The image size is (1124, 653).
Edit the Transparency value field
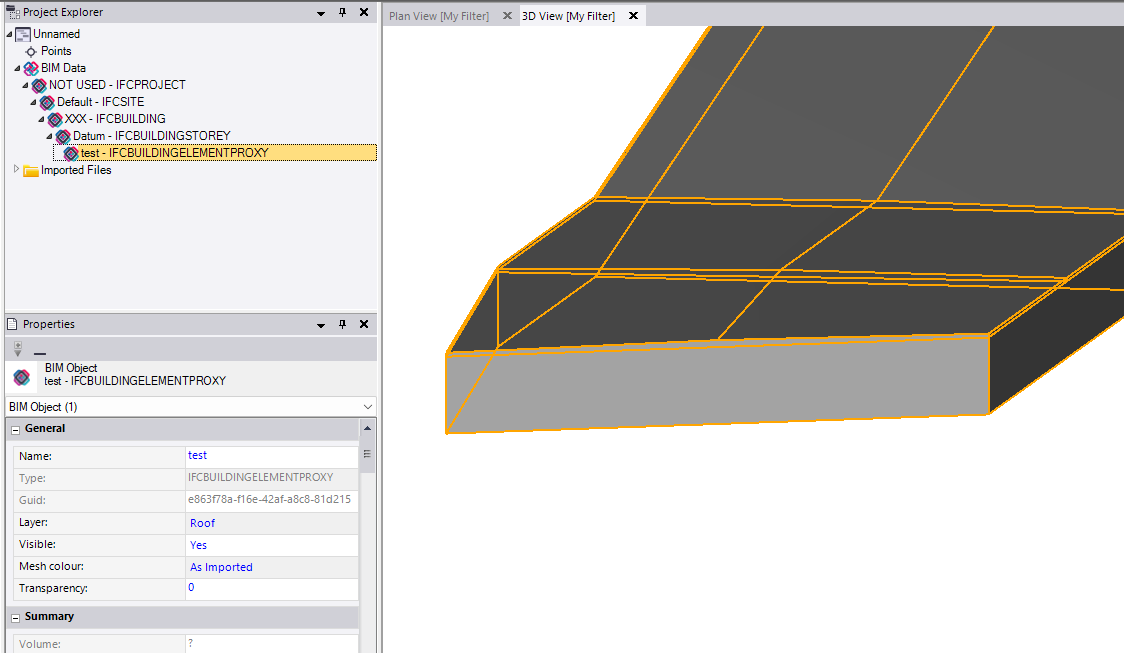coord(270,588)
